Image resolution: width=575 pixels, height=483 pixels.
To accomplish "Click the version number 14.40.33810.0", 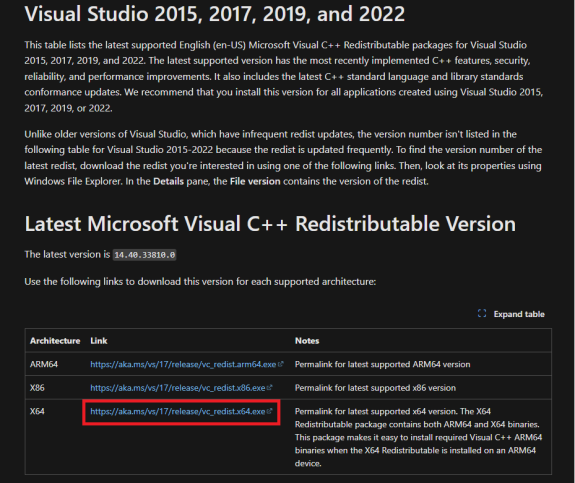I will click(144, 255).
